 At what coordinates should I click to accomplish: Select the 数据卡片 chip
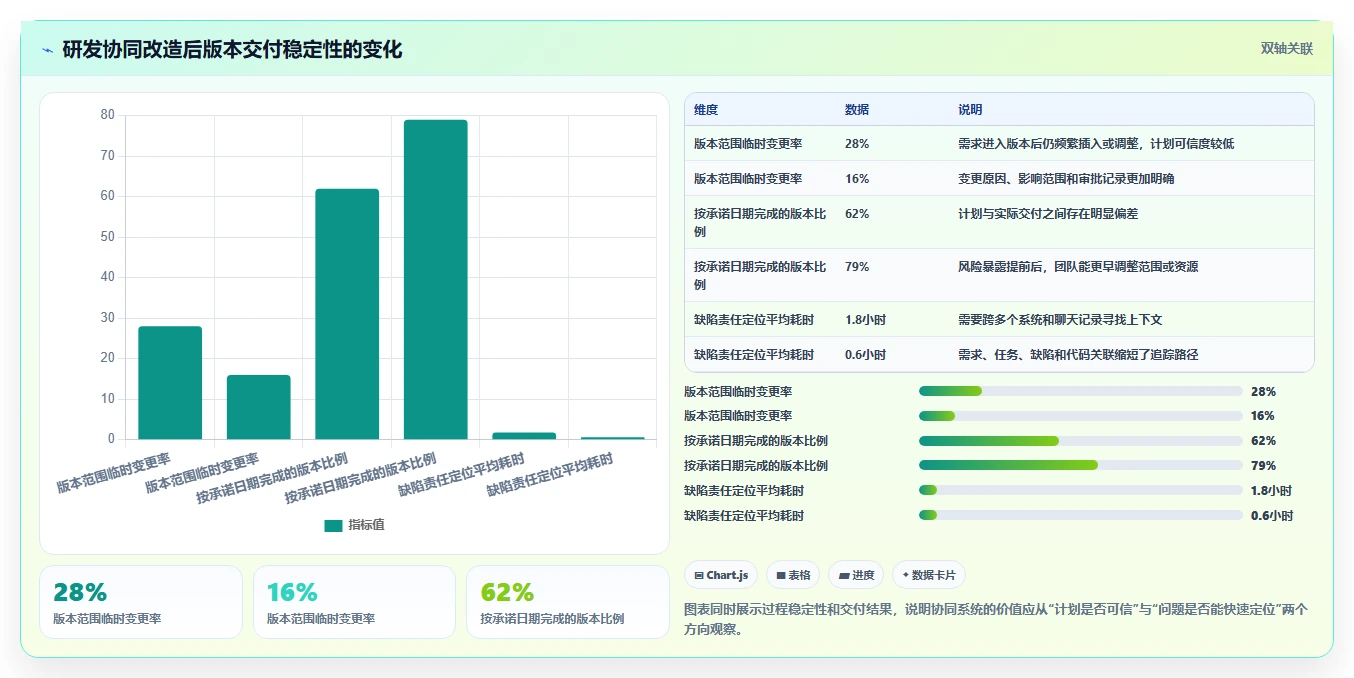(x=929, y=575)
